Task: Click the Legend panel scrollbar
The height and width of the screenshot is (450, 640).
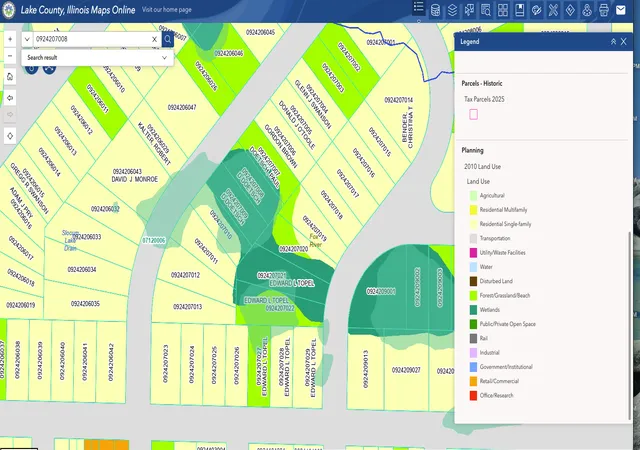Action: 629,325
